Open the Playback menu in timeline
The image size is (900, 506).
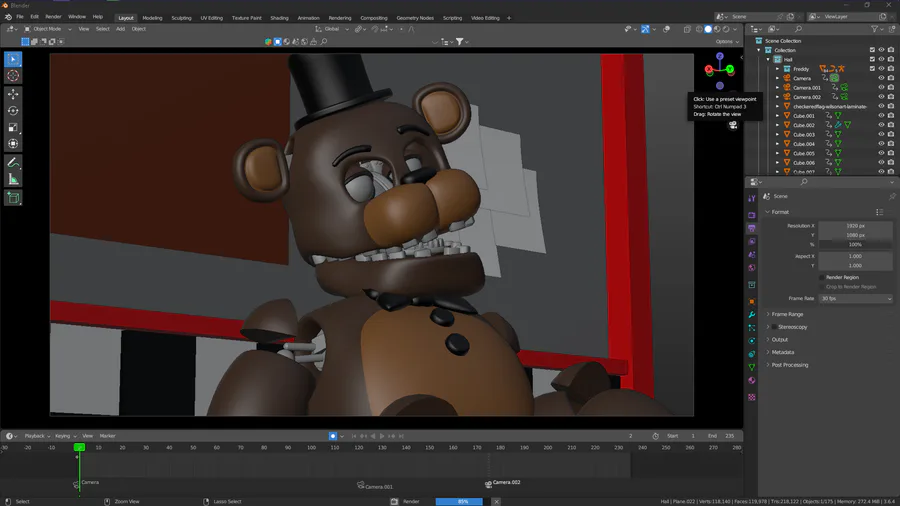click(x=37, y=436)
